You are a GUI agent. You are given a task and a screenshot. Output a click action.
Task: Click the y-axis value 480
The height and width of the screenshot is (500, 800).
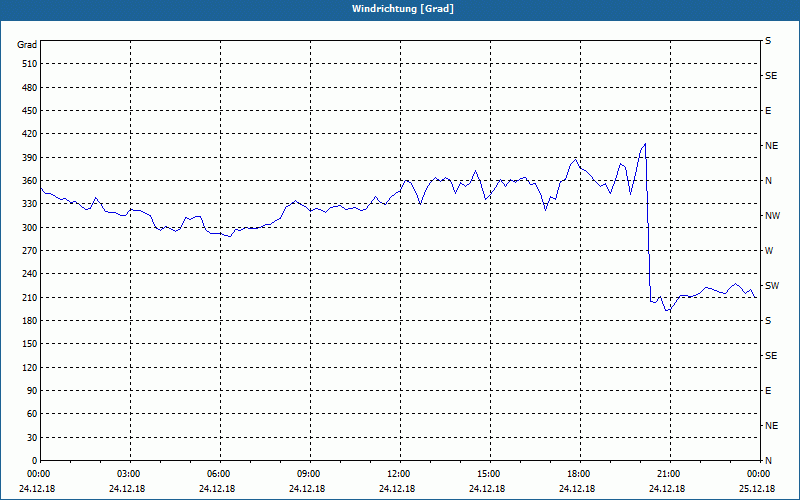click(x=30, y=88)
